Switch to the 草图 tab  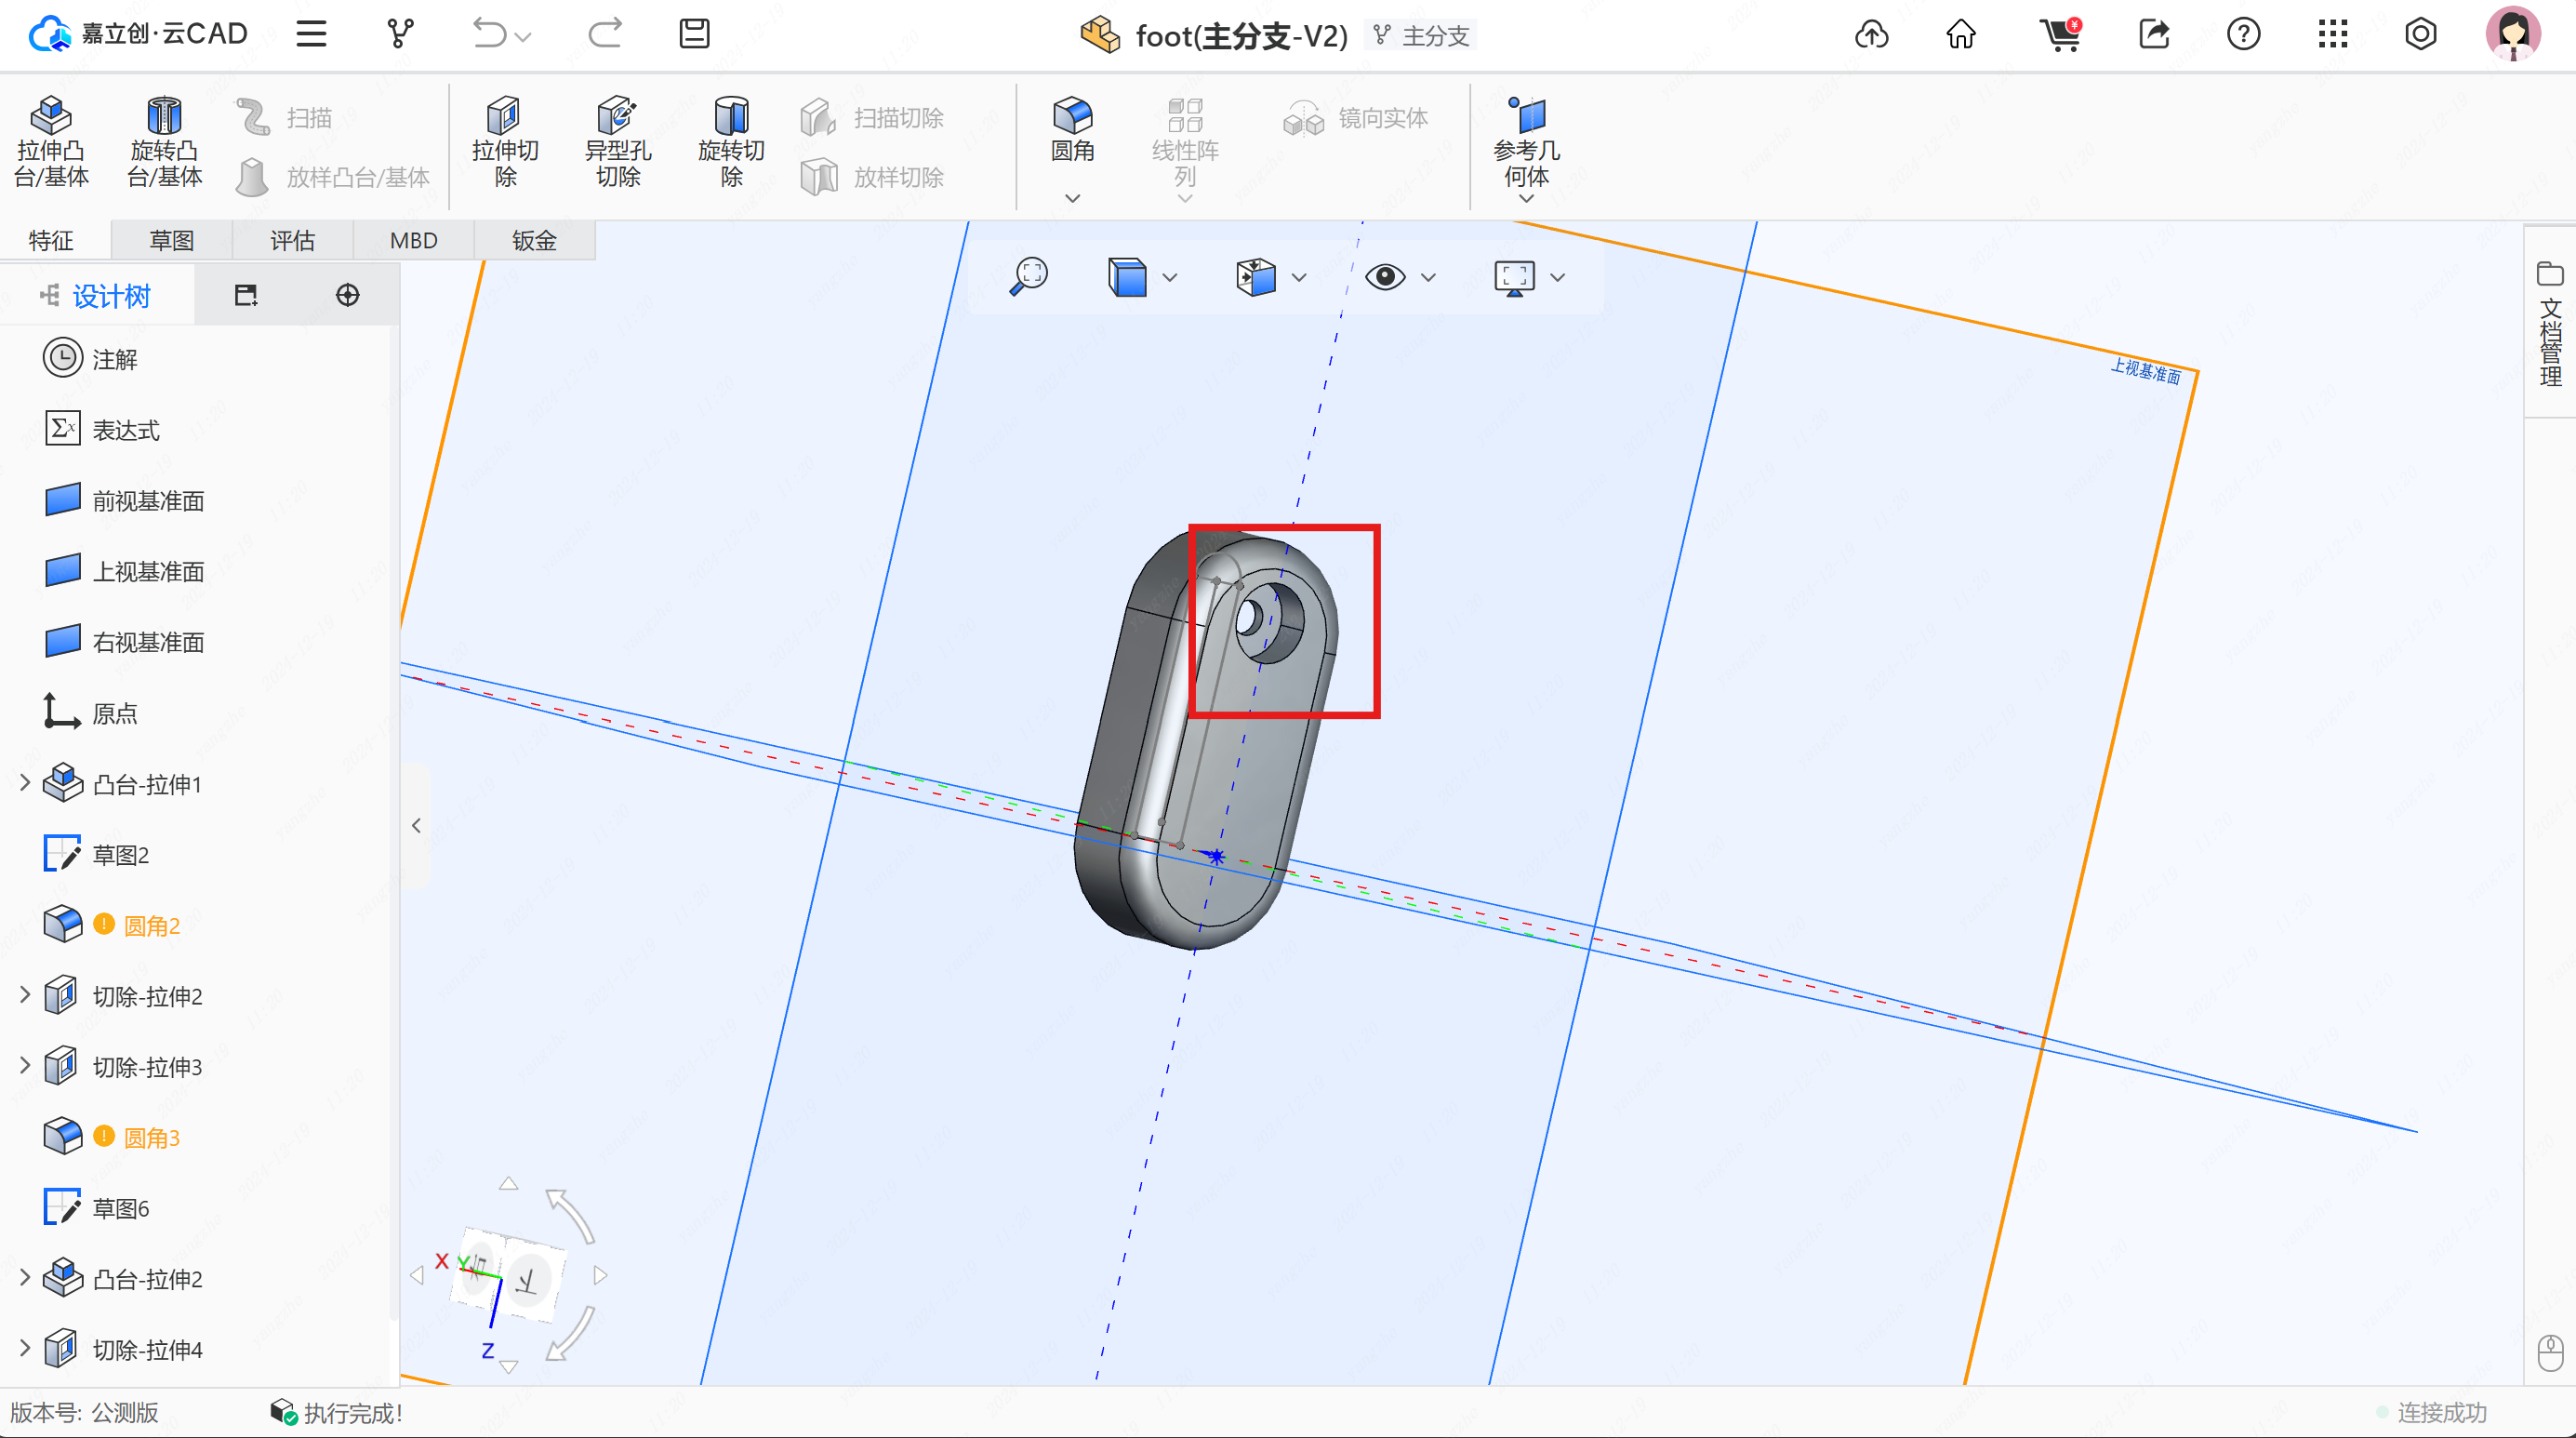tap(171, 241)
